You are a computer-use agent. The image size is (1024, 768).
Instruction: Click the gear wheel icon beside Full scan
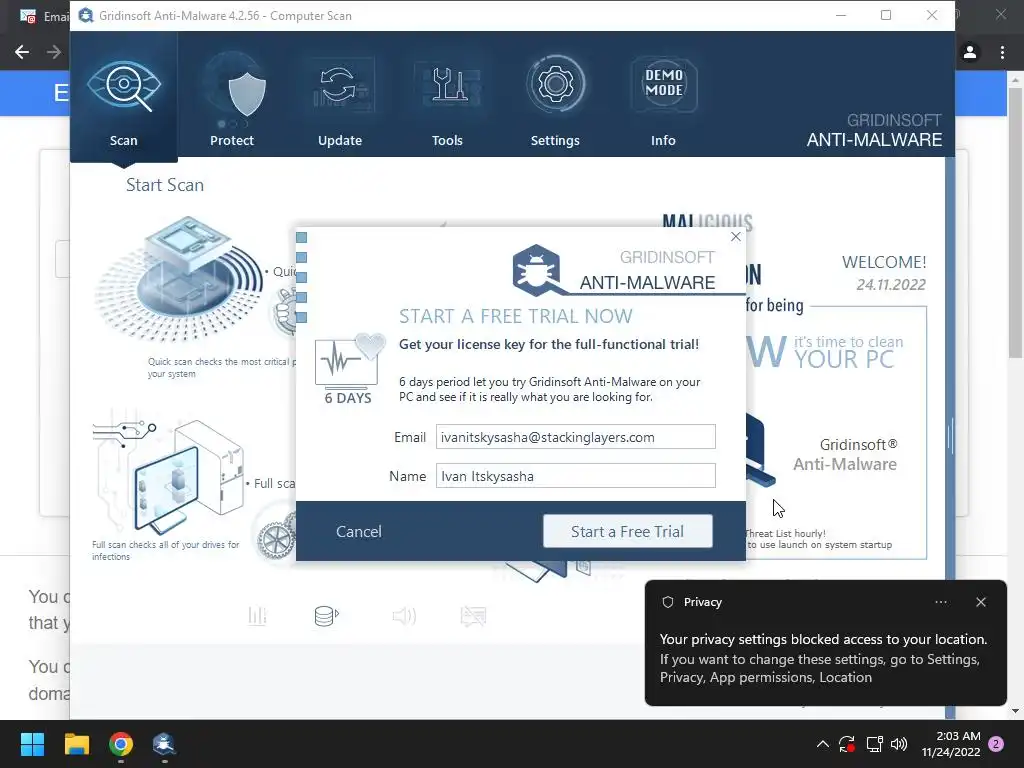pos(276,540)
